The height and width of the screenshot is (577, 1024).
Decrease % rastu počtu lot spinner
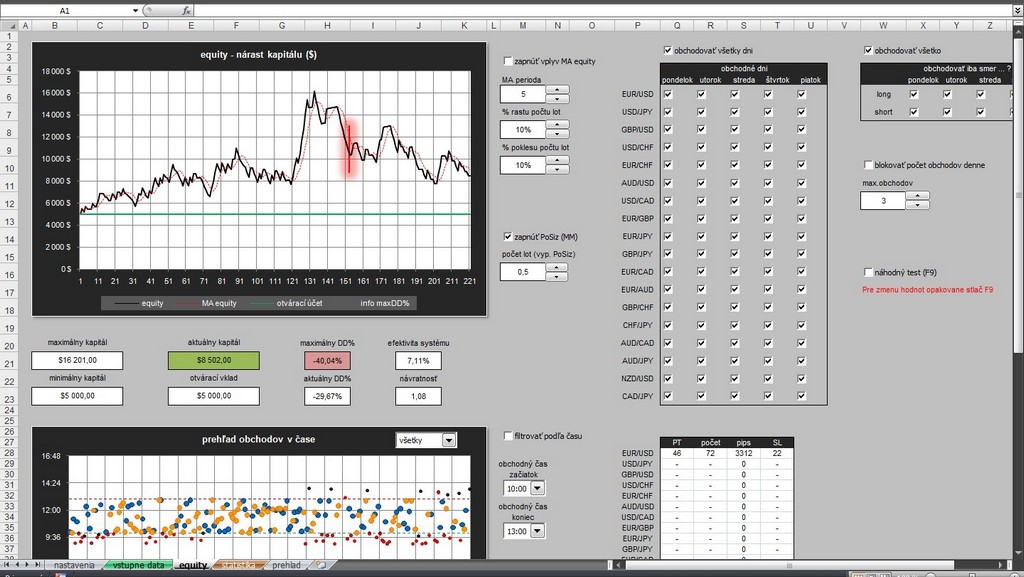556,134
